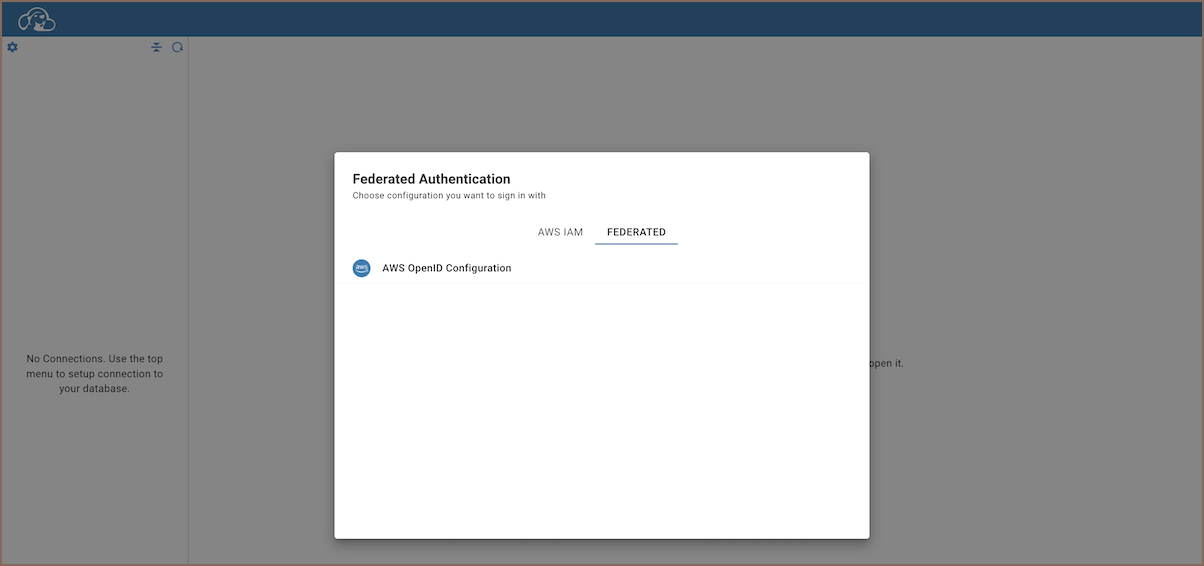Click the row separator under AWS OpenID
Image resolution: width=1204 pixels, height=566 pixels.
tap(600, 283)
